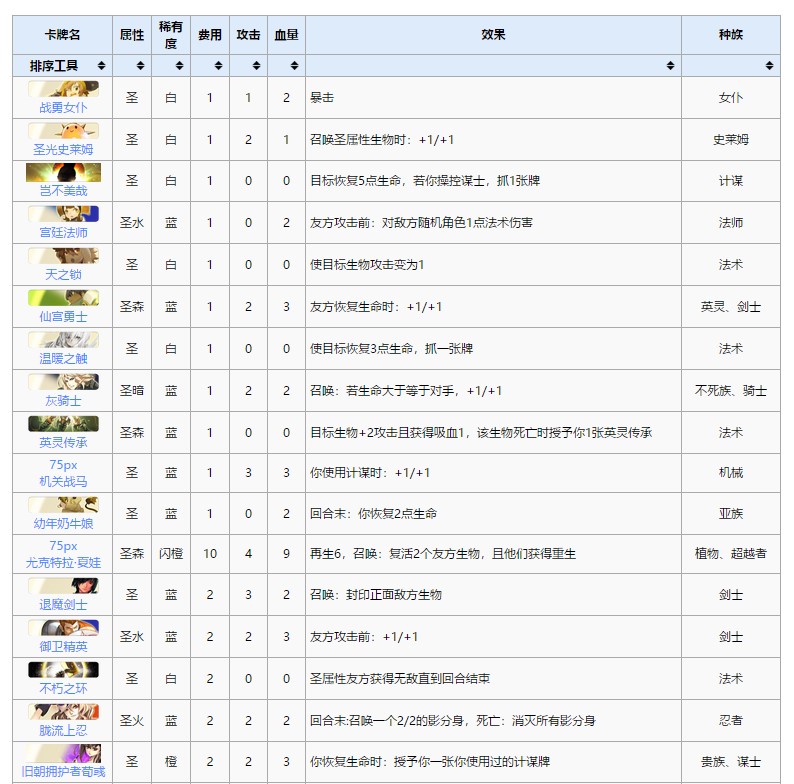This screenshot has height=784, width=794.
Task: Open the 温暖之触 card image
Action: [63, 340]
